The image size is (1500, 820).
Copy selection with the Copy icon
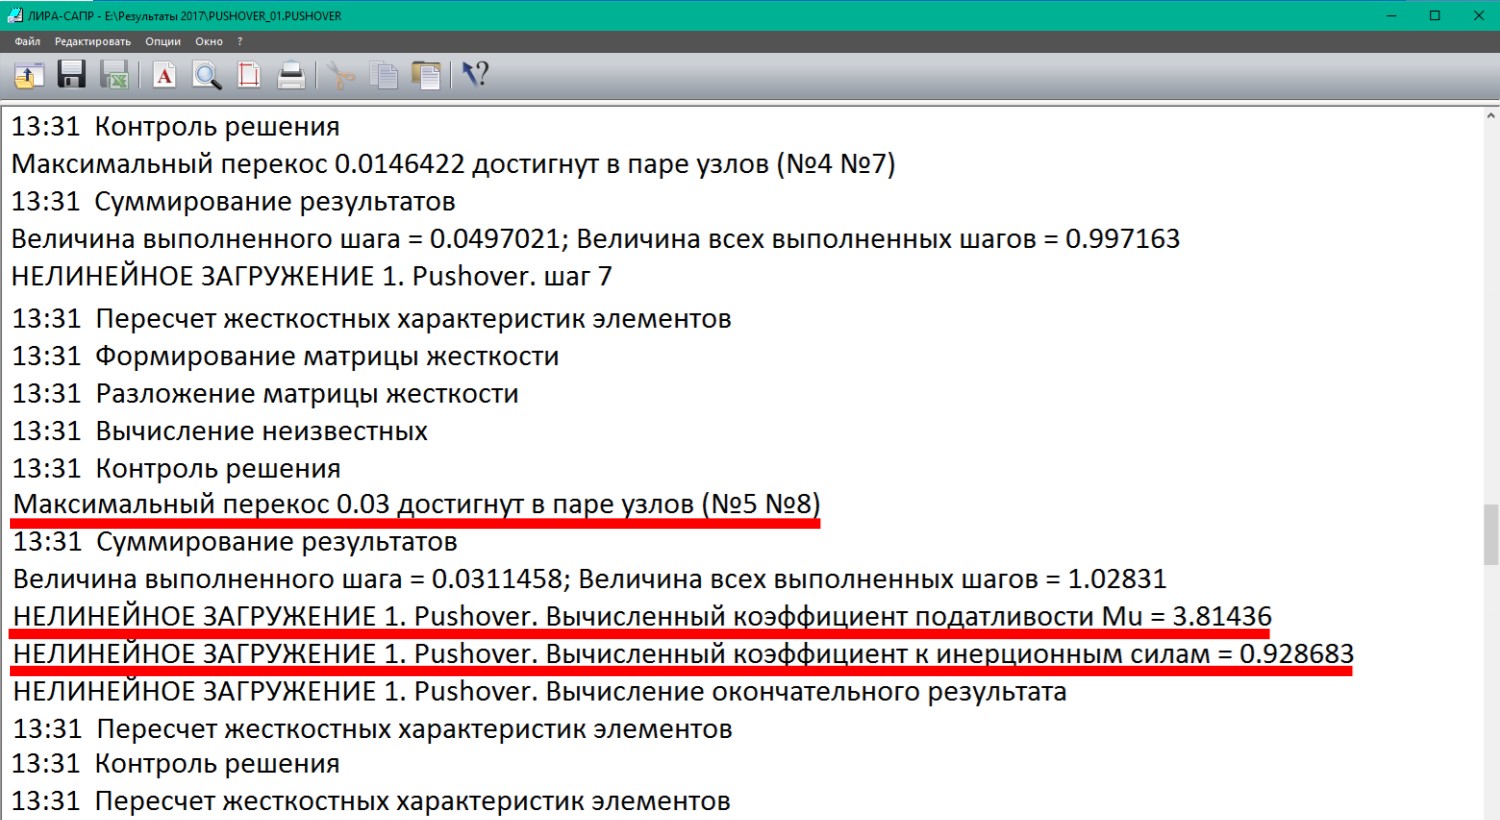(x=383, y=75)
